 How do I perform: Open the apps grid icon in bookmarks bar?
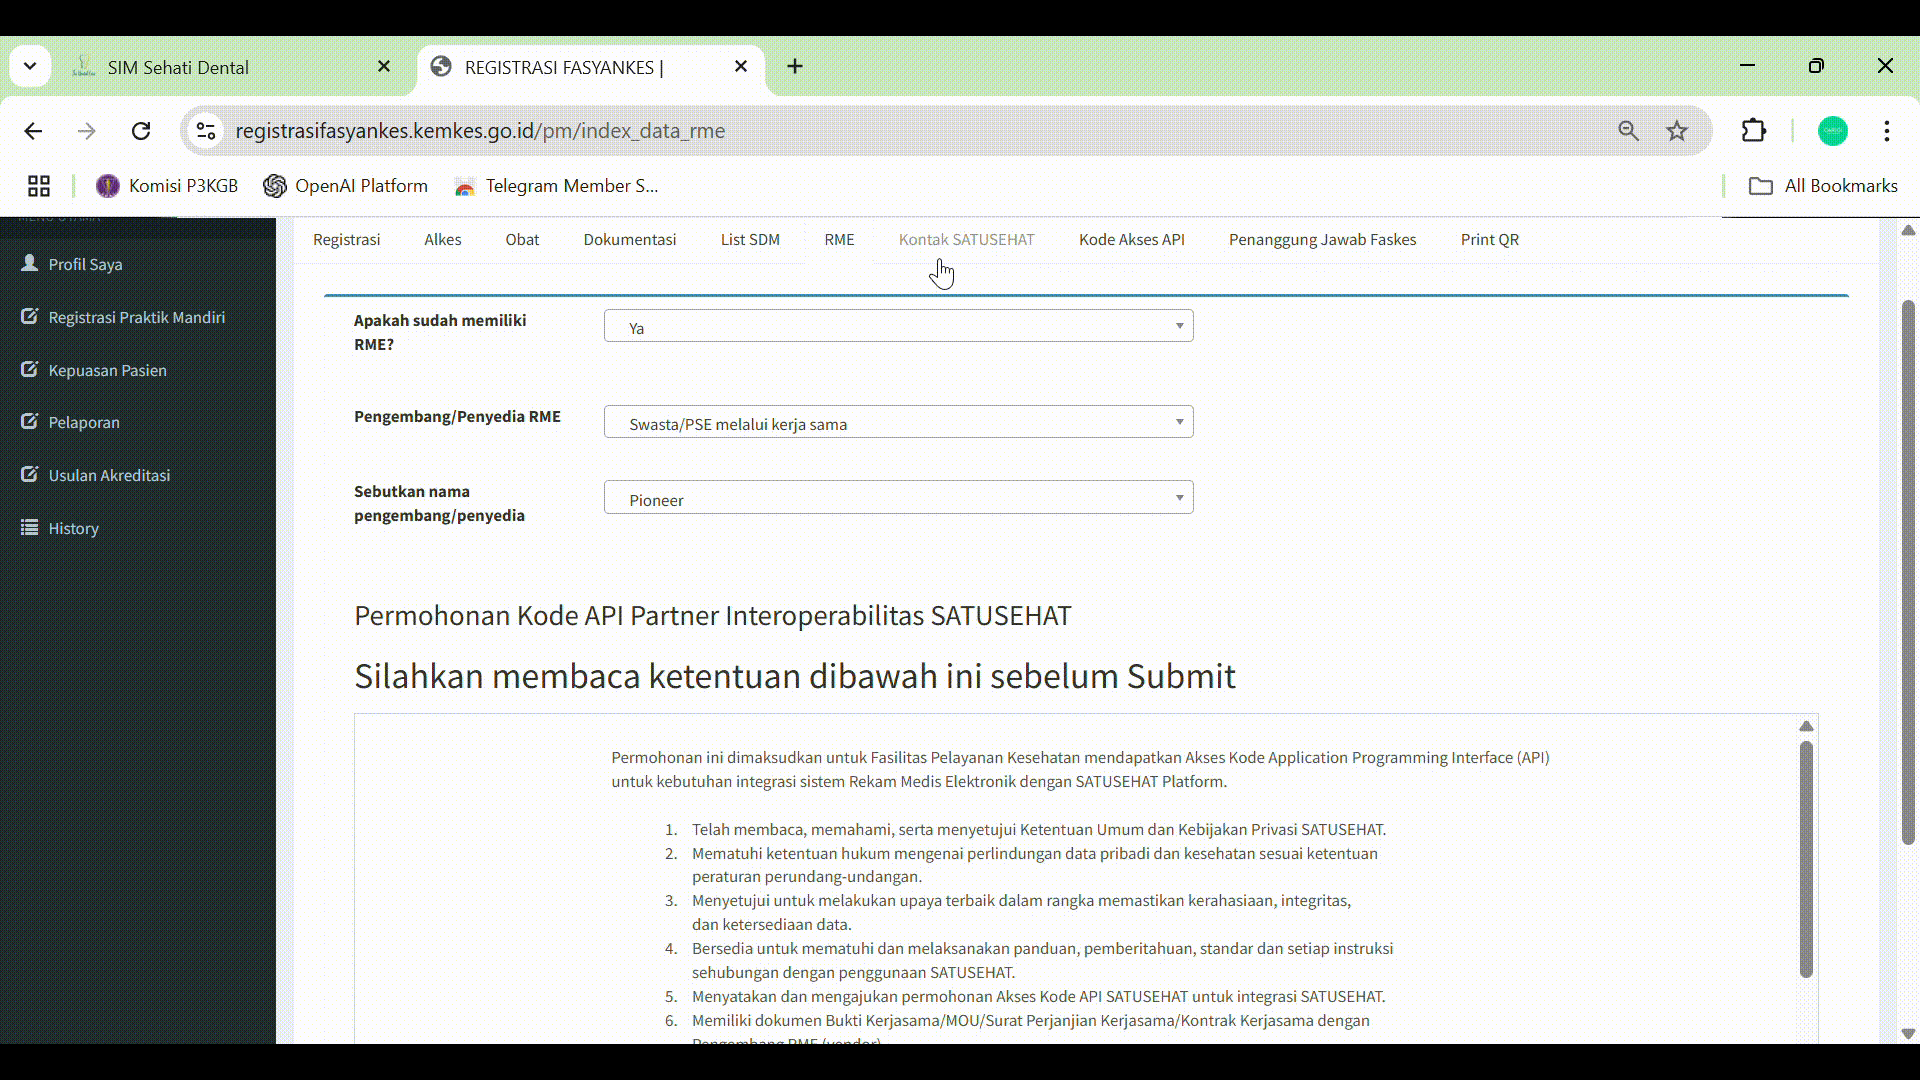39,186
